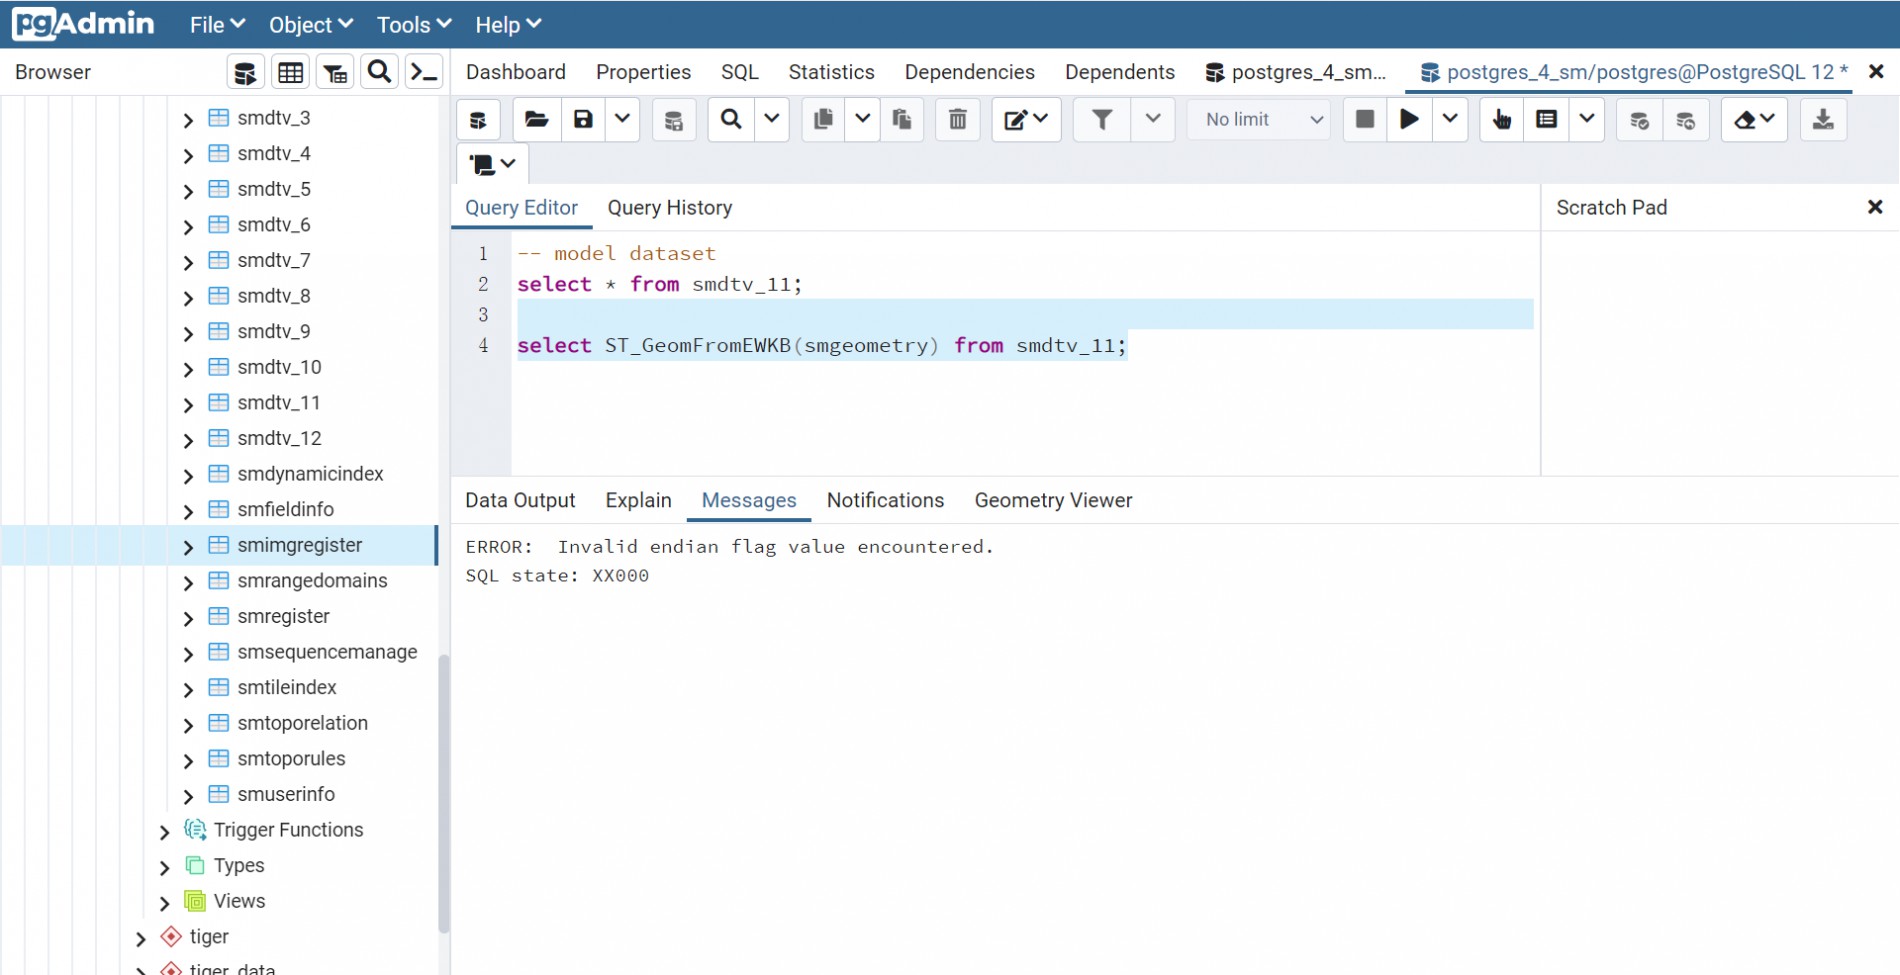
Task: Save the query with the floppy icon
Action: pos(583,120)
